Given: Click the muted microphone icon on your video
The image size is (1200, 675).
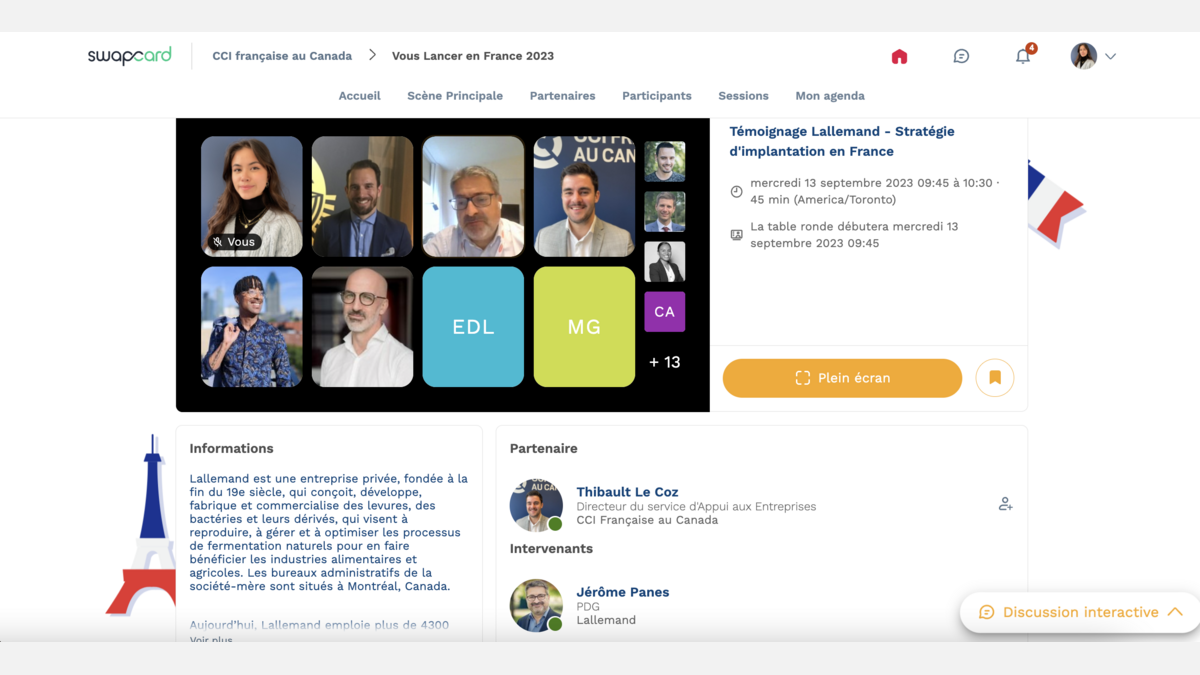Looking at the screenshot, I should coord(218,242).
